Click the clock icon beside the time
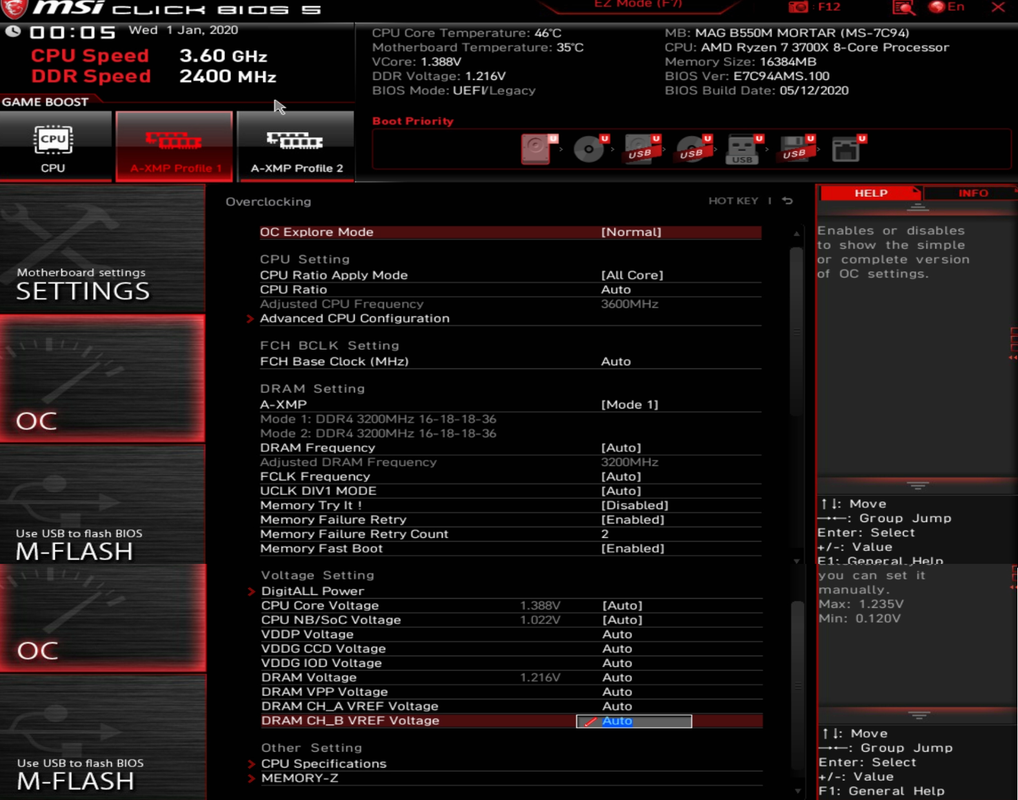The image size is (1018, 800). point(12,31)
